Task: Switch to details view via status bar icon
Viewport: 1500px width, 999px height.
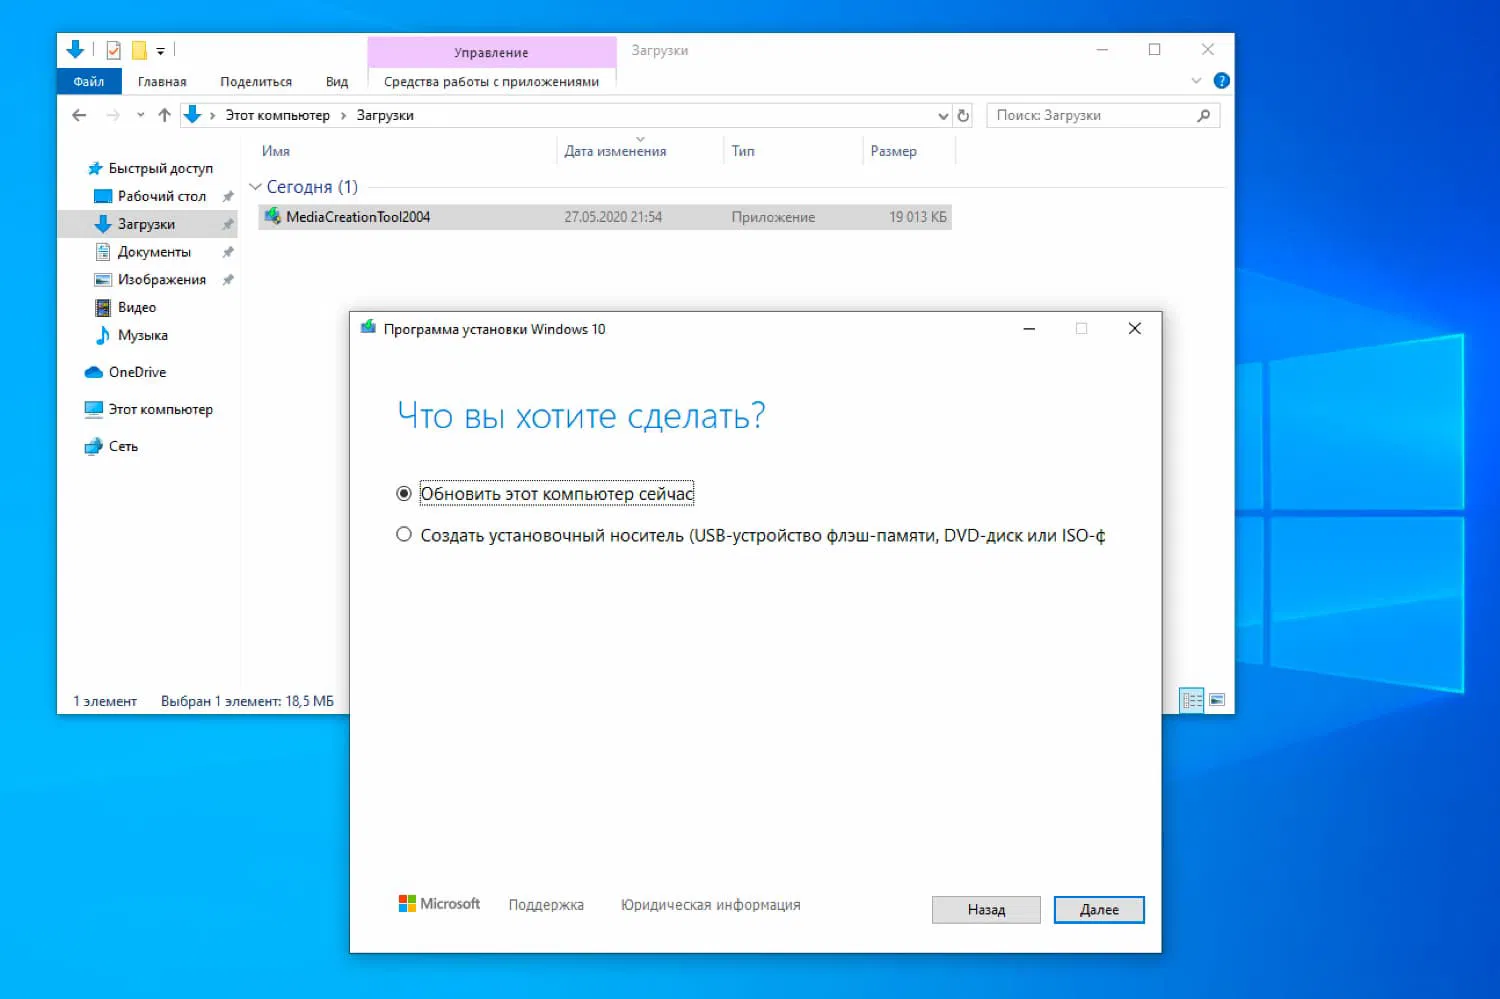Action: (x=1191, y=700)
